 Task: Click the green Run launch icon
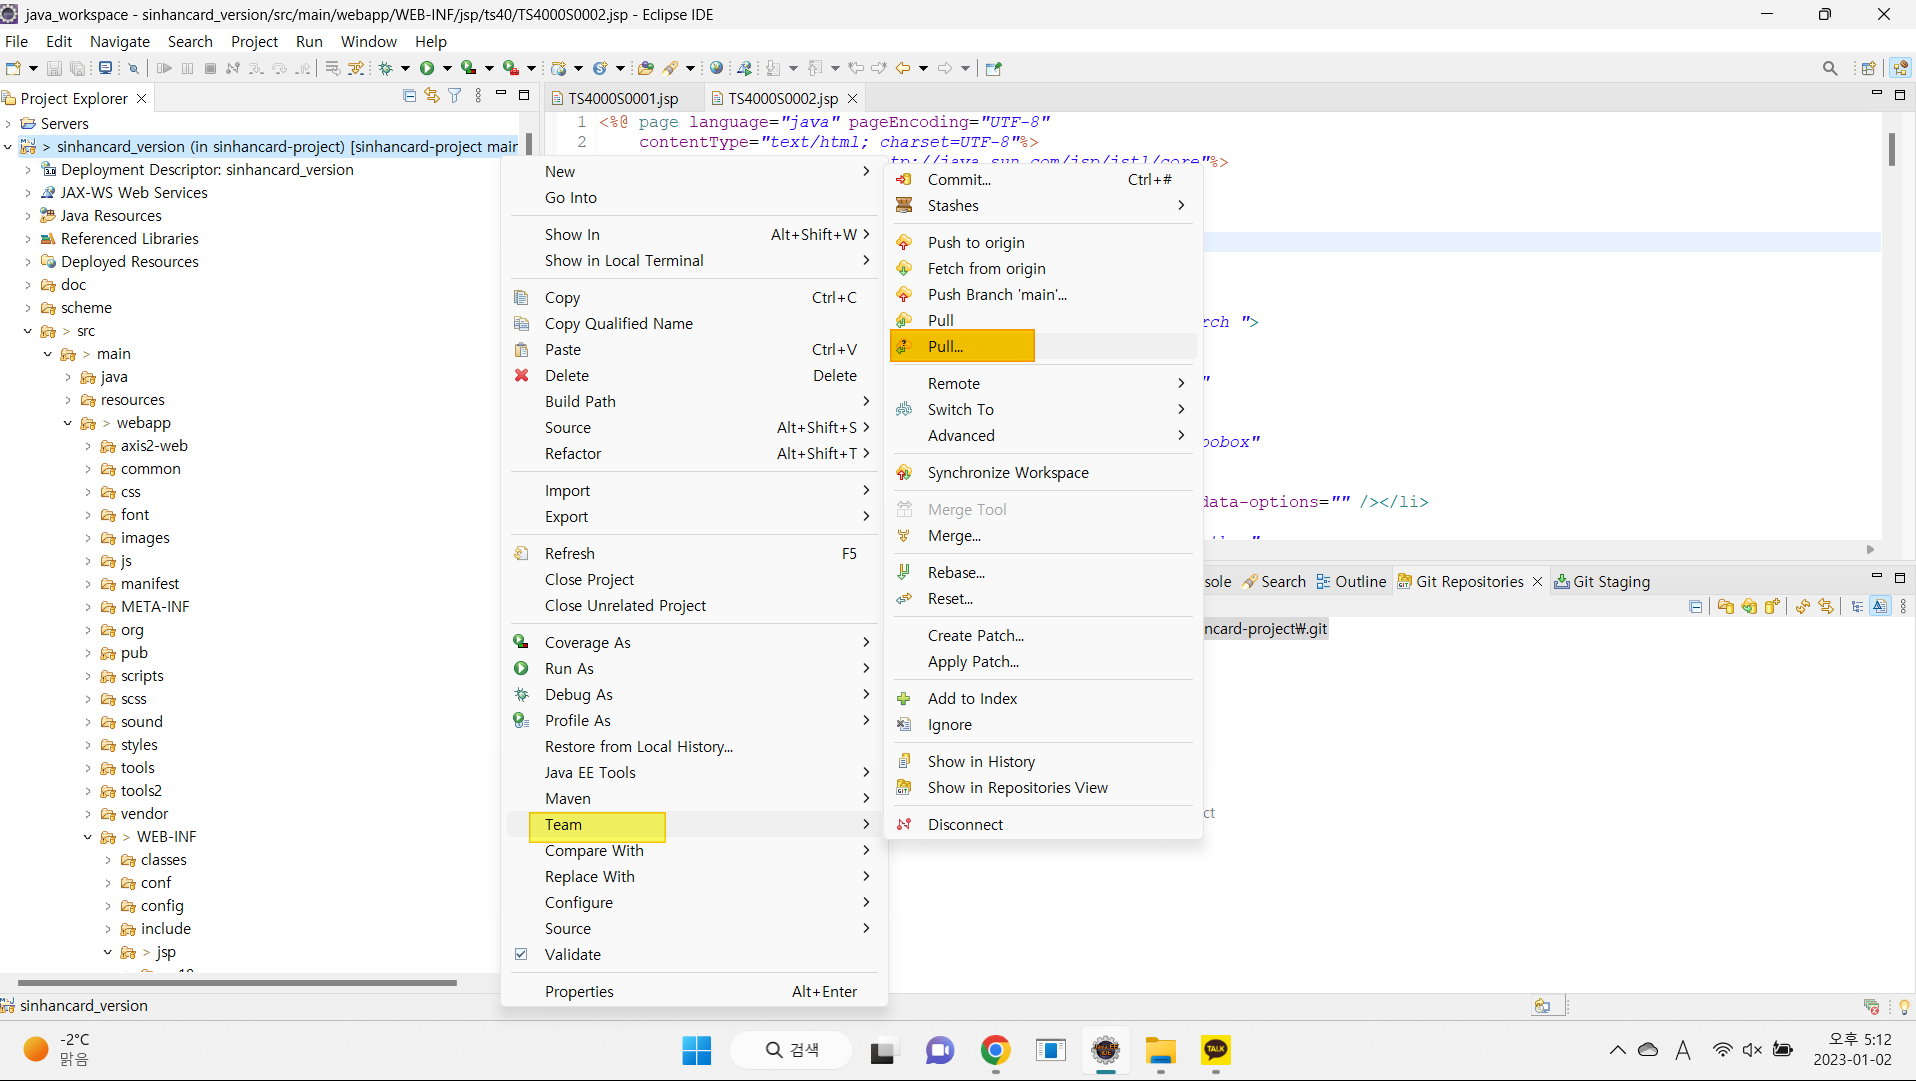point(427,68)
